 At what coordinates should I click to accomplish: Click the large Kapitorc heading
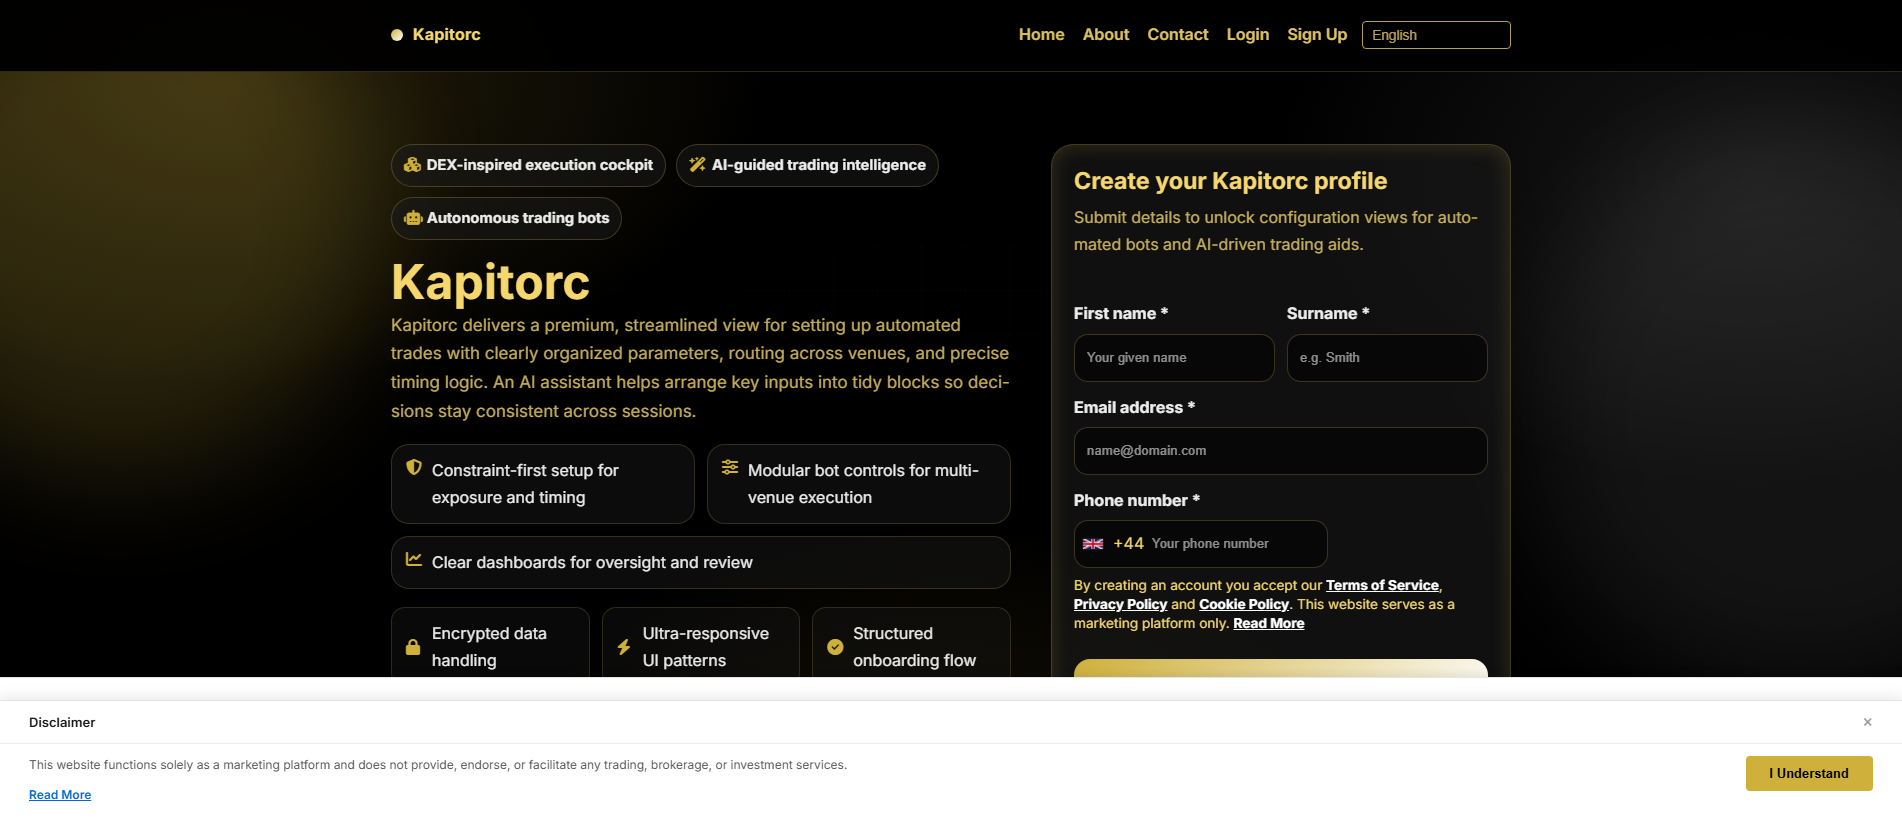pos(490,282)
